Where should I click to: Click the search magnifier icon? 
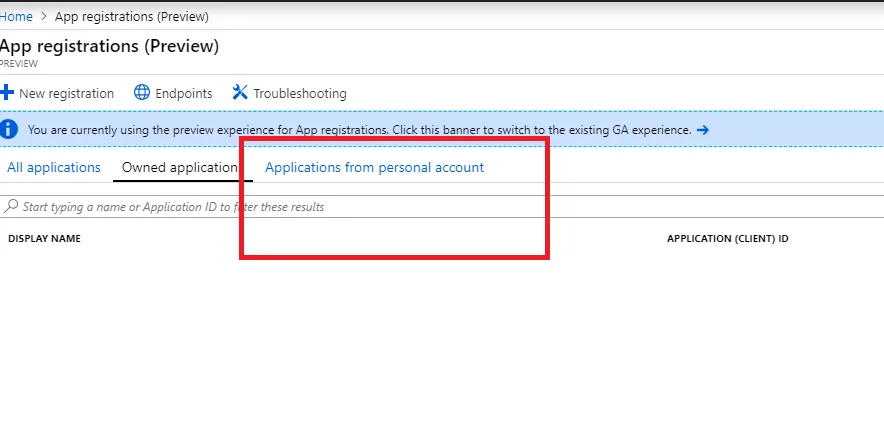coord(11,206)
